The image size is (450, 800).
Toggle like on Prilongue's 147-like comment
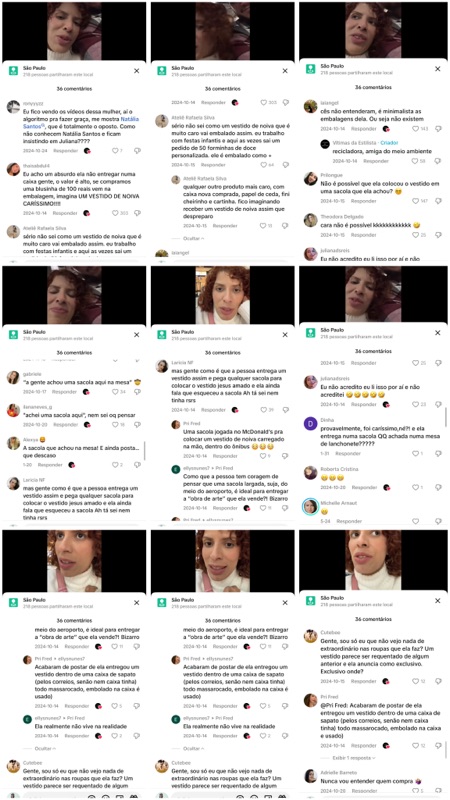415,201
